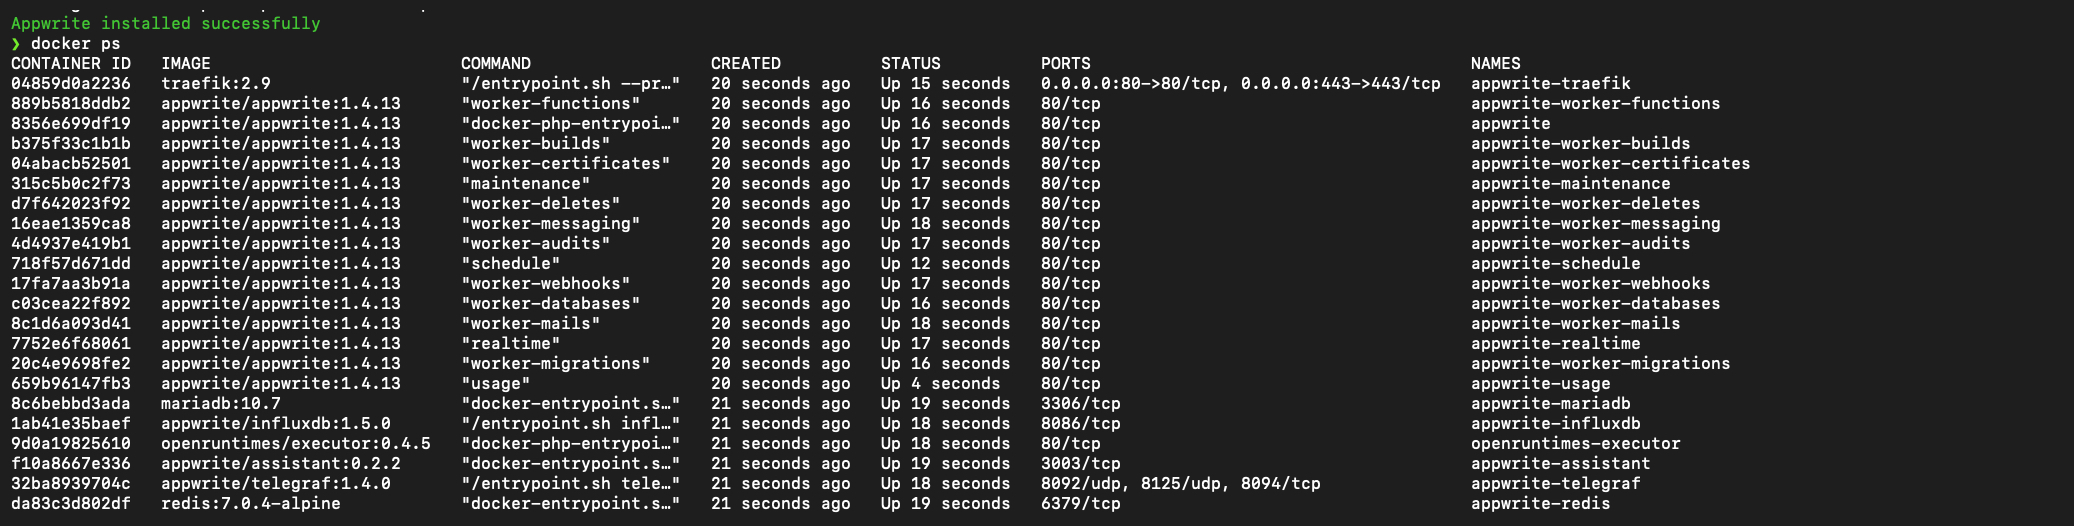Click the redis:7.0.4-alpine image name
This screenshot has width=2074, height=526.
[x=250, y=504]
